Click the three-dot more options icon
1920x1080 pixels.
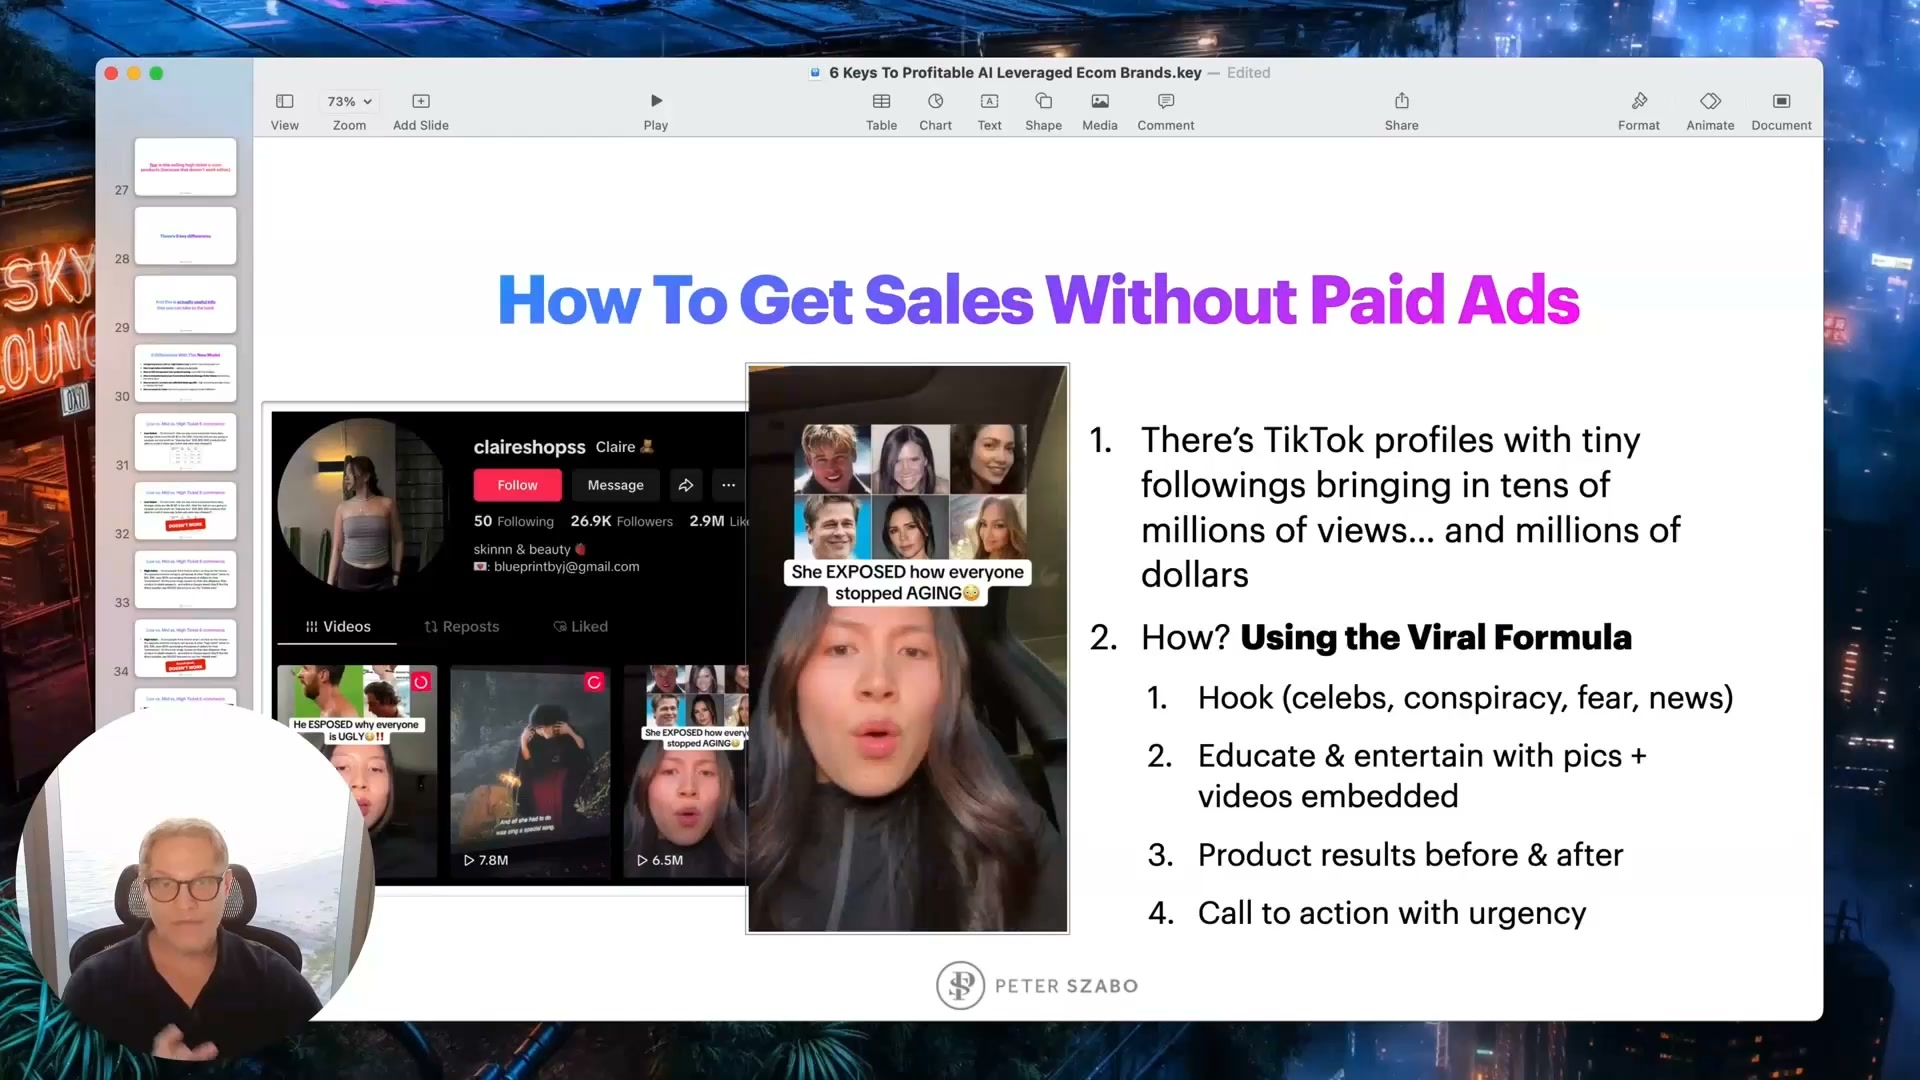tap(728, 485)
